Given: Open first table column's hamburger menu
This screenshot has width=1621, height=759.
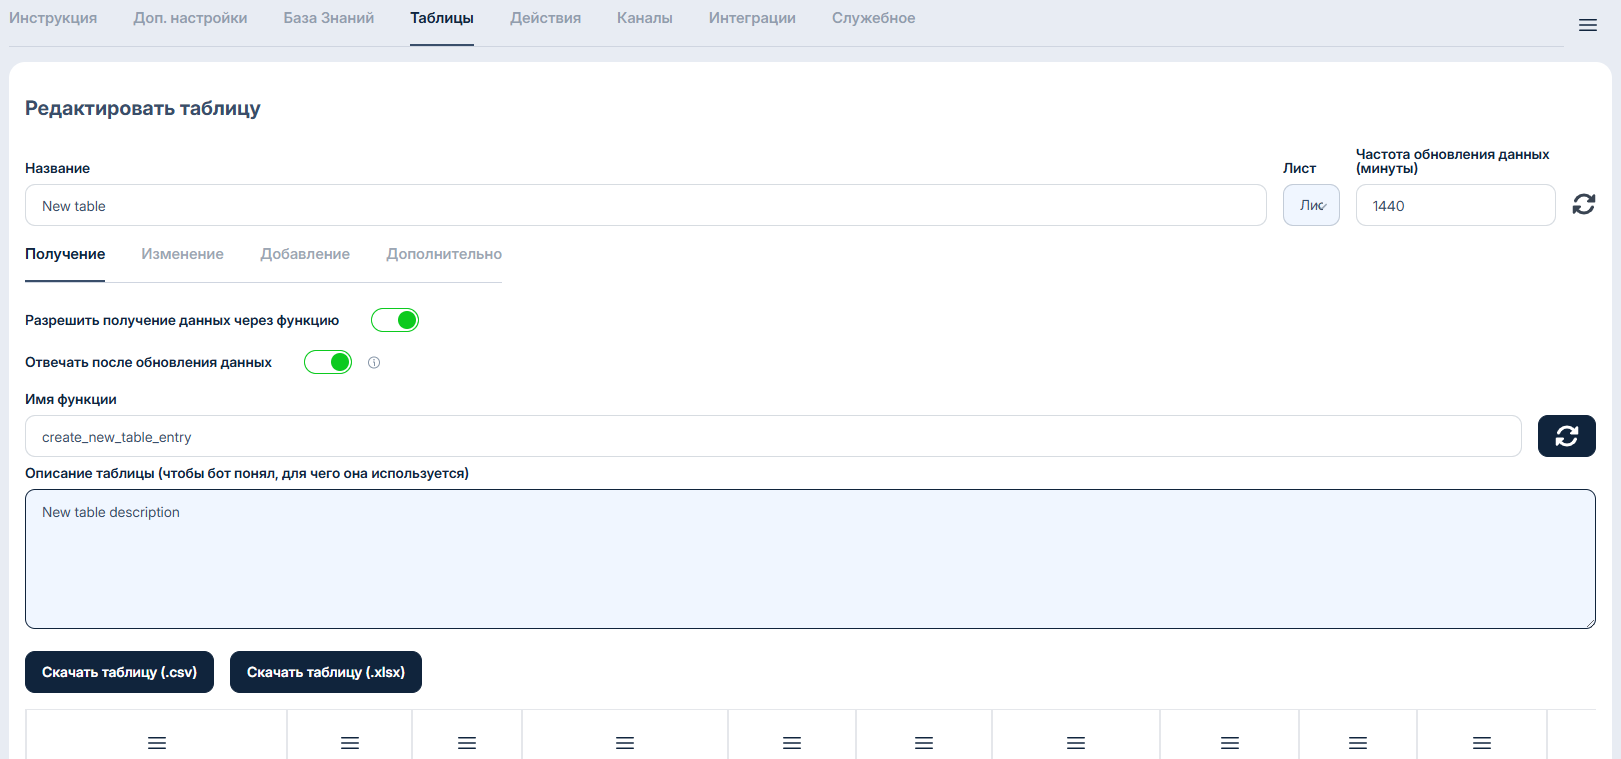Looking at the screenshot, I should tap(157, 743).
